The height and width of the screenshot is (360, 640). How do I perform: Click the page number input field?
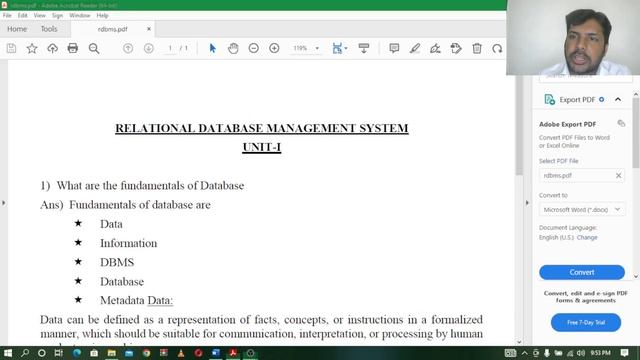point(170,48)
